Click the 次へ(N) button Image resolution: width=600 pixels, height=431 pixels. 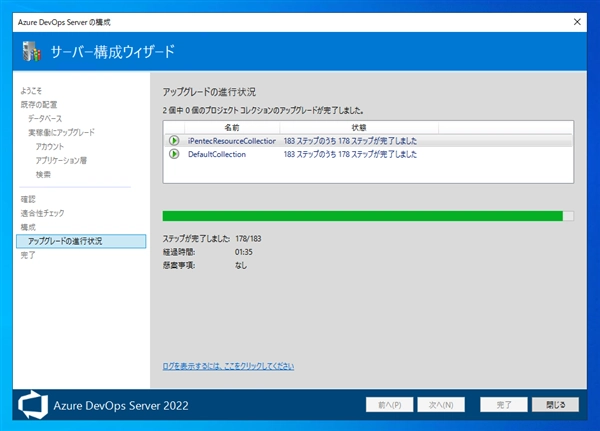pos(441,405)
